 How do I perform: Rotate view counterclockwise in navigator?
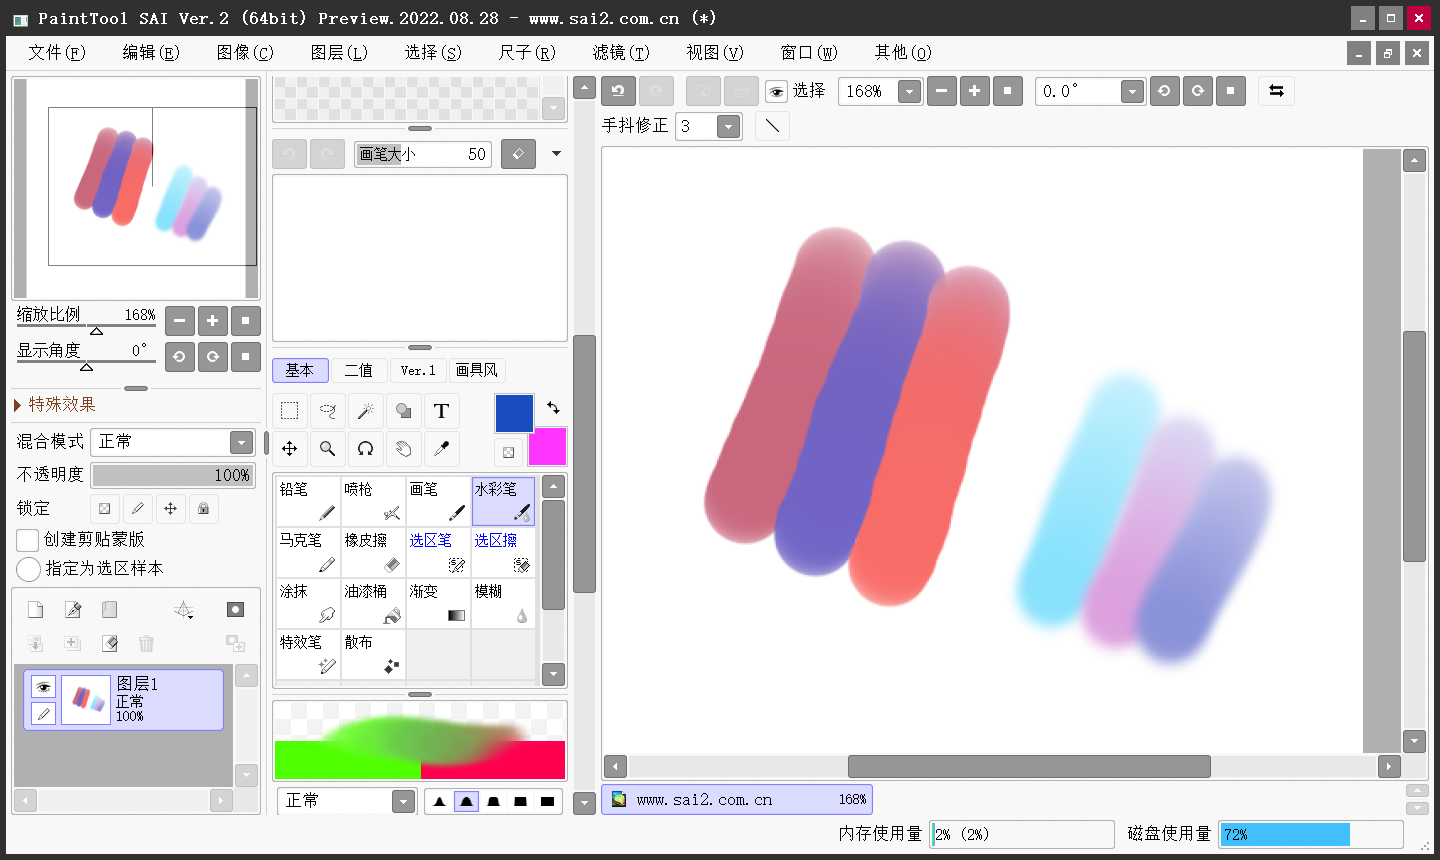click(179, 356)
